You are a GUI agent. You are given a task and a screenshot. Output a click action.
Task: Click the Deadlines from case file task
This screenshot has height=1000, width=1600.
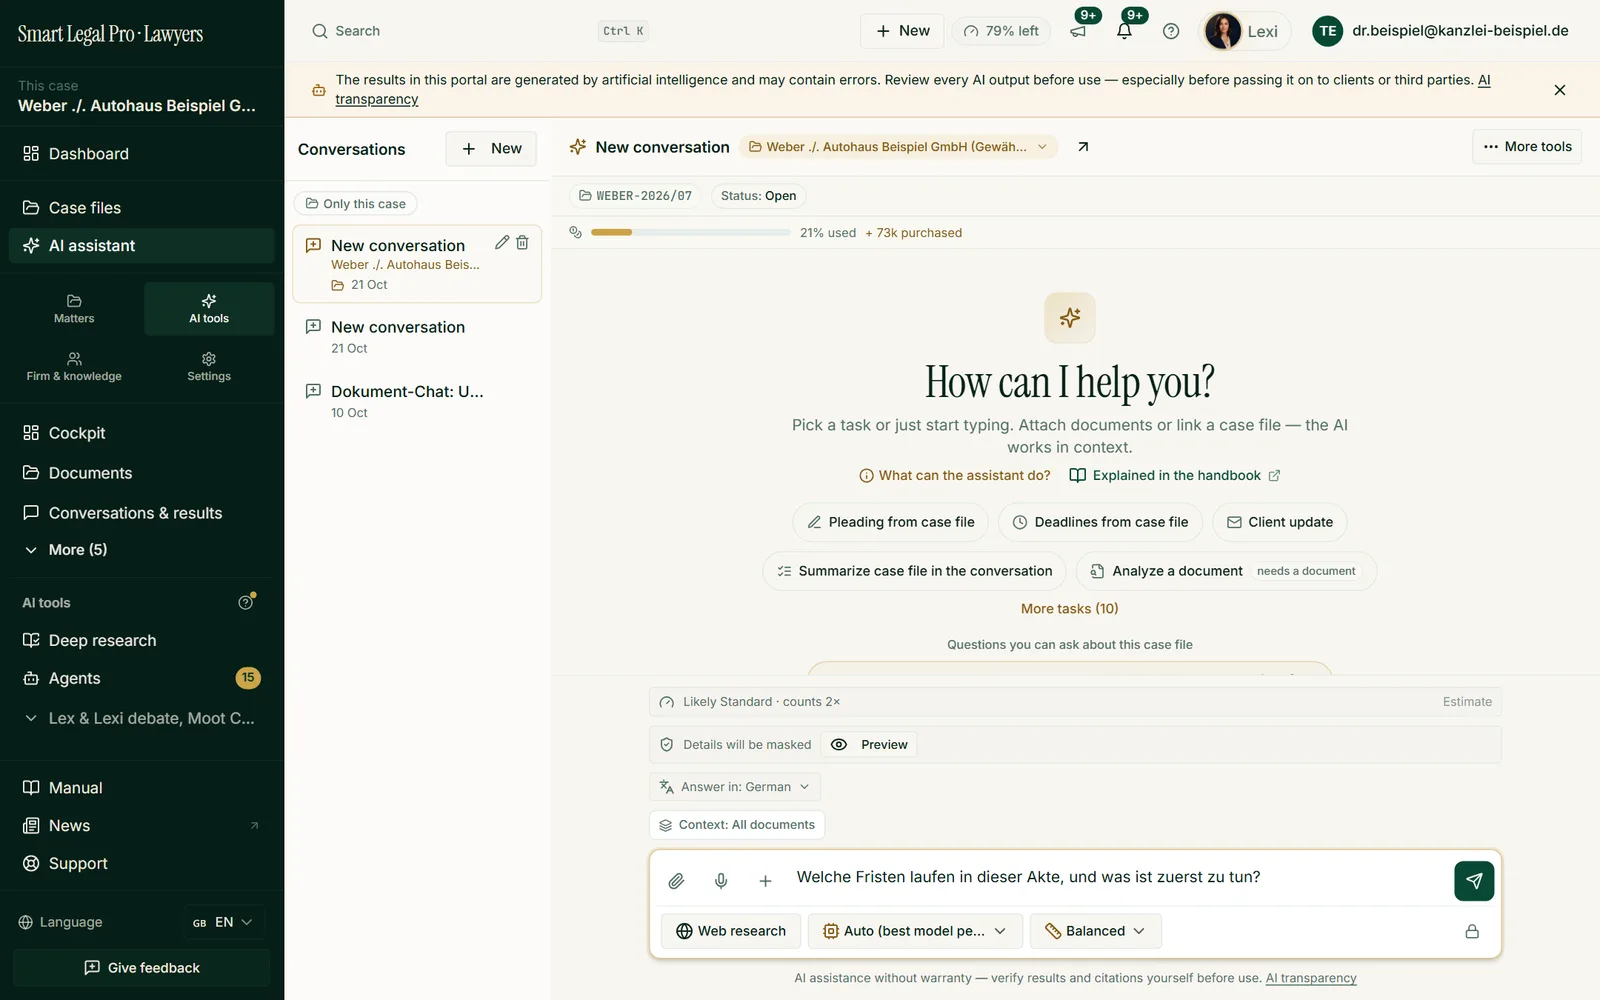pyautogui.click(x=1100, y=522)
